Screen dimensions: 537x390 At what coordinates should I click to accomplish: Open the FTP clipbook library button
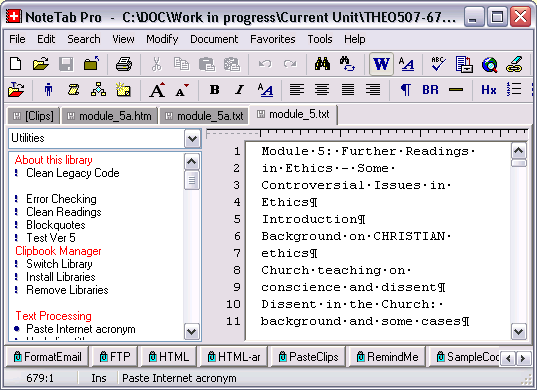[114, 357]
